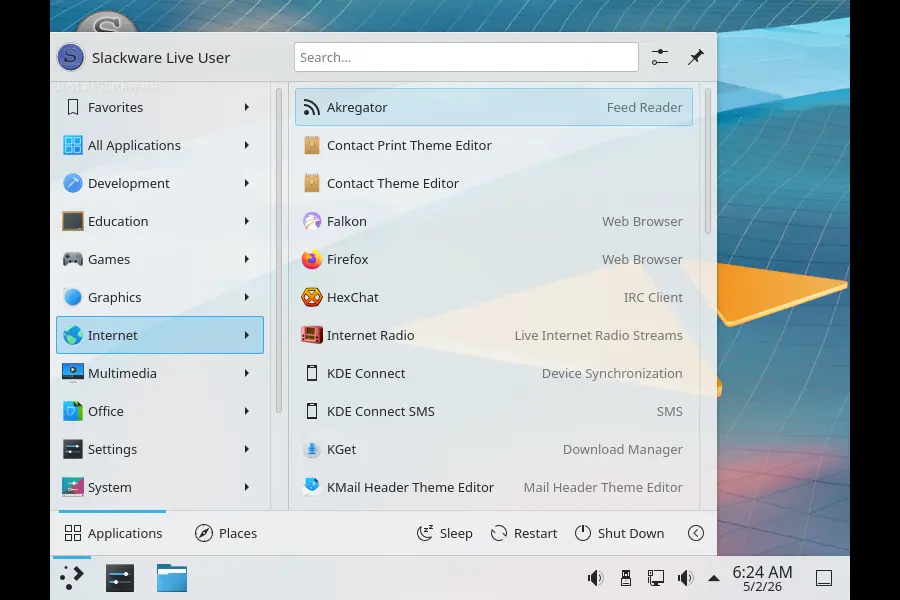Launch KDE Connect SMS

click(x=494, y=411)
